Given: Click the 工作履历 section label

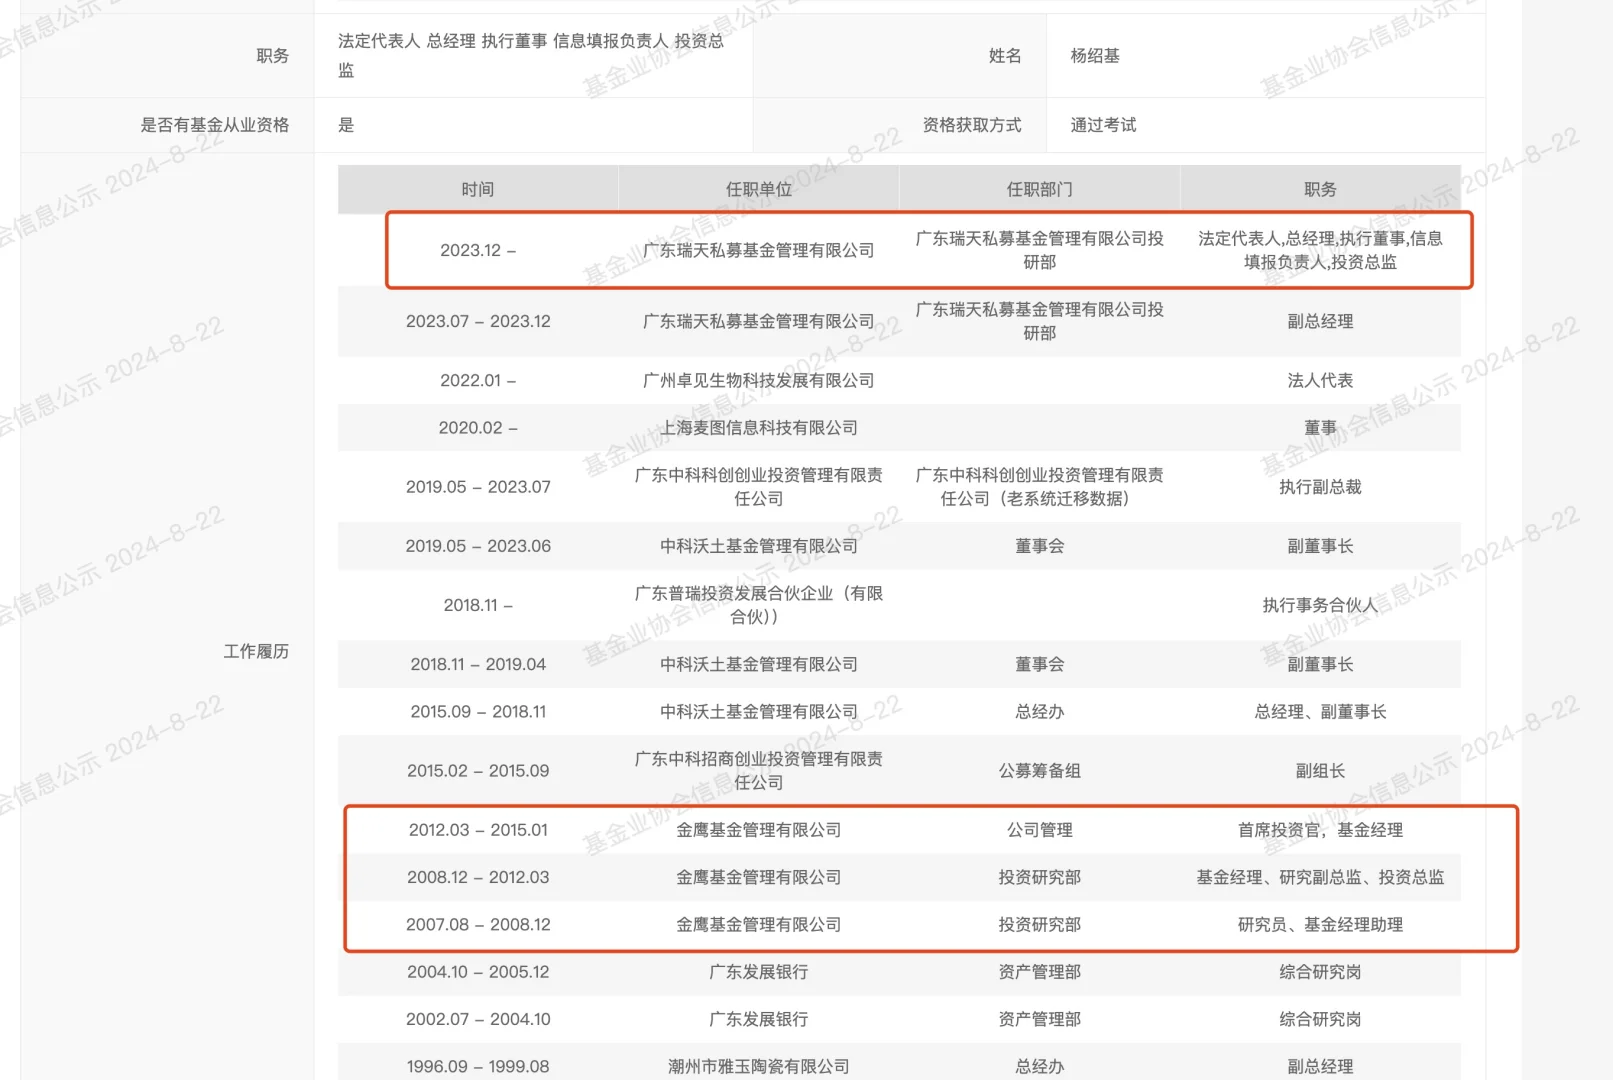Looking at the screenshot, I should coord(256,651).
